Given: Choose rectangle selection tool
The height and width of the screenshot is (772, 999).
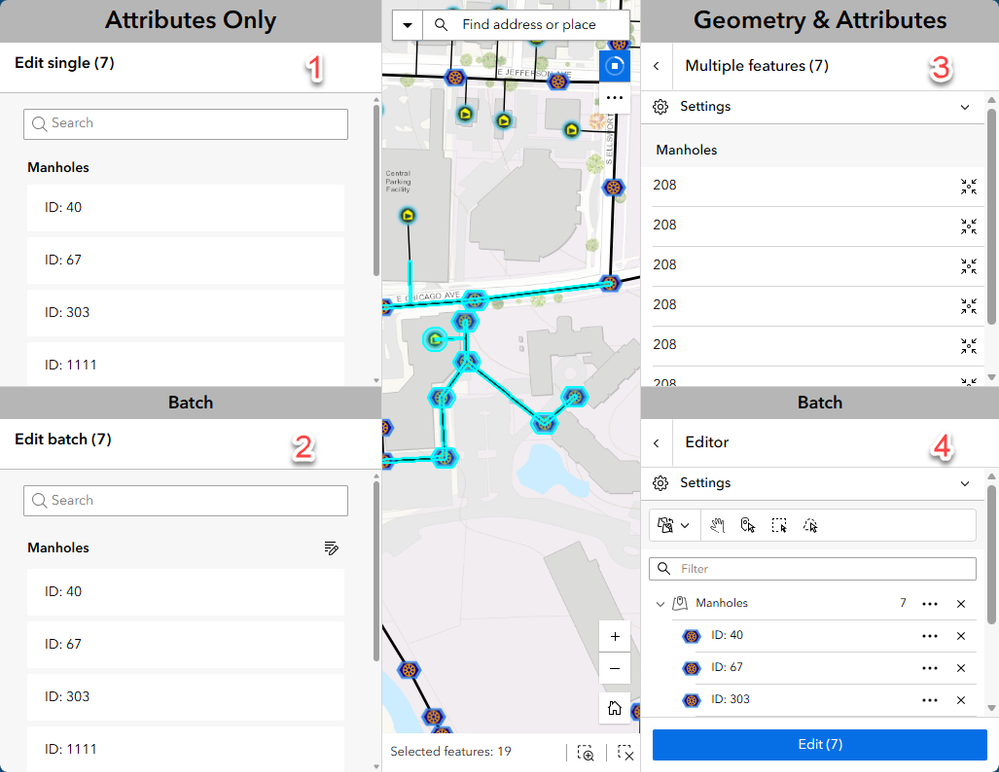Looking at the screenshot, I should pos(779,525).
